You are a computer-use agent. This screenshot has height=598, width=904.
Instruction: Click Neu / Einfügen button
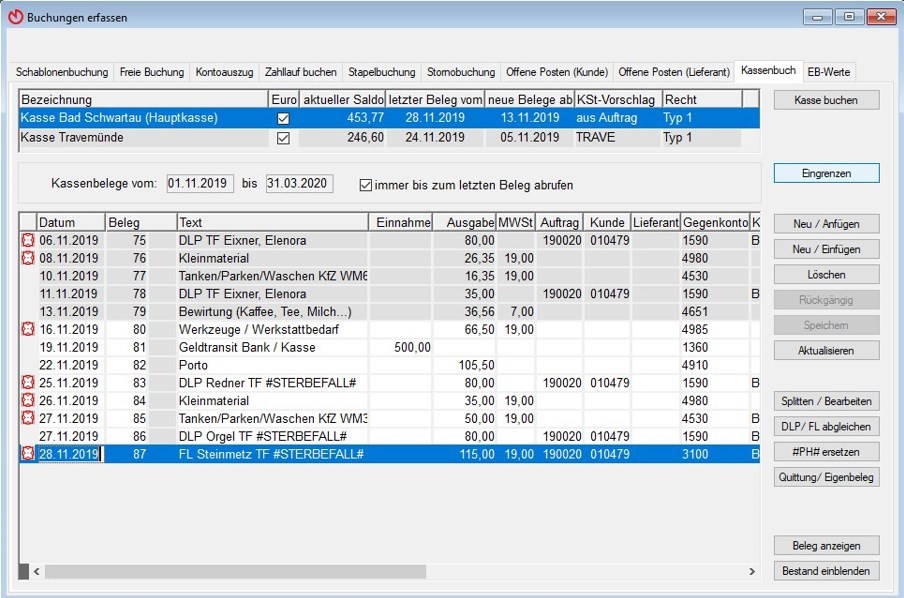[826, 249]
